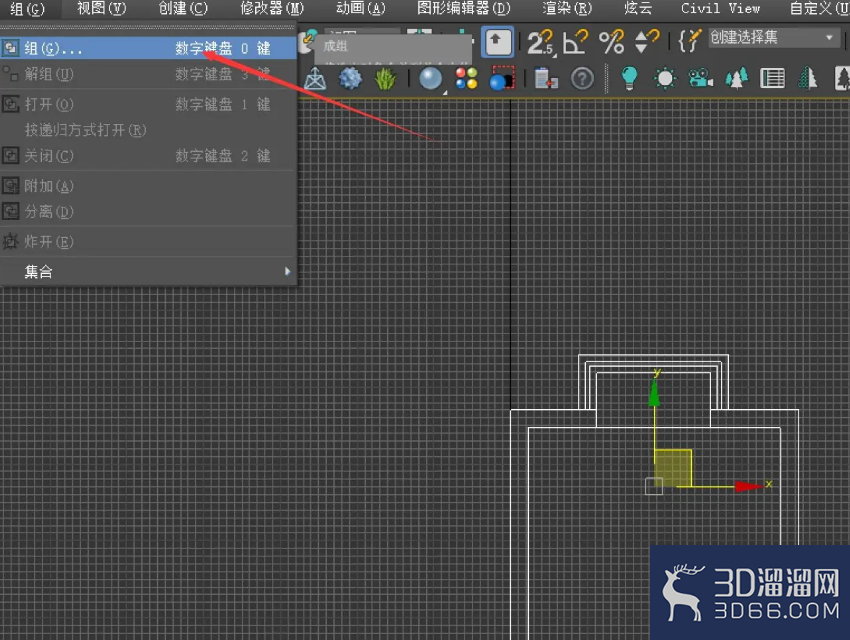Toggle angle snap tool
Viewport: 850px width, 640px height.
[x=575, y=42]
